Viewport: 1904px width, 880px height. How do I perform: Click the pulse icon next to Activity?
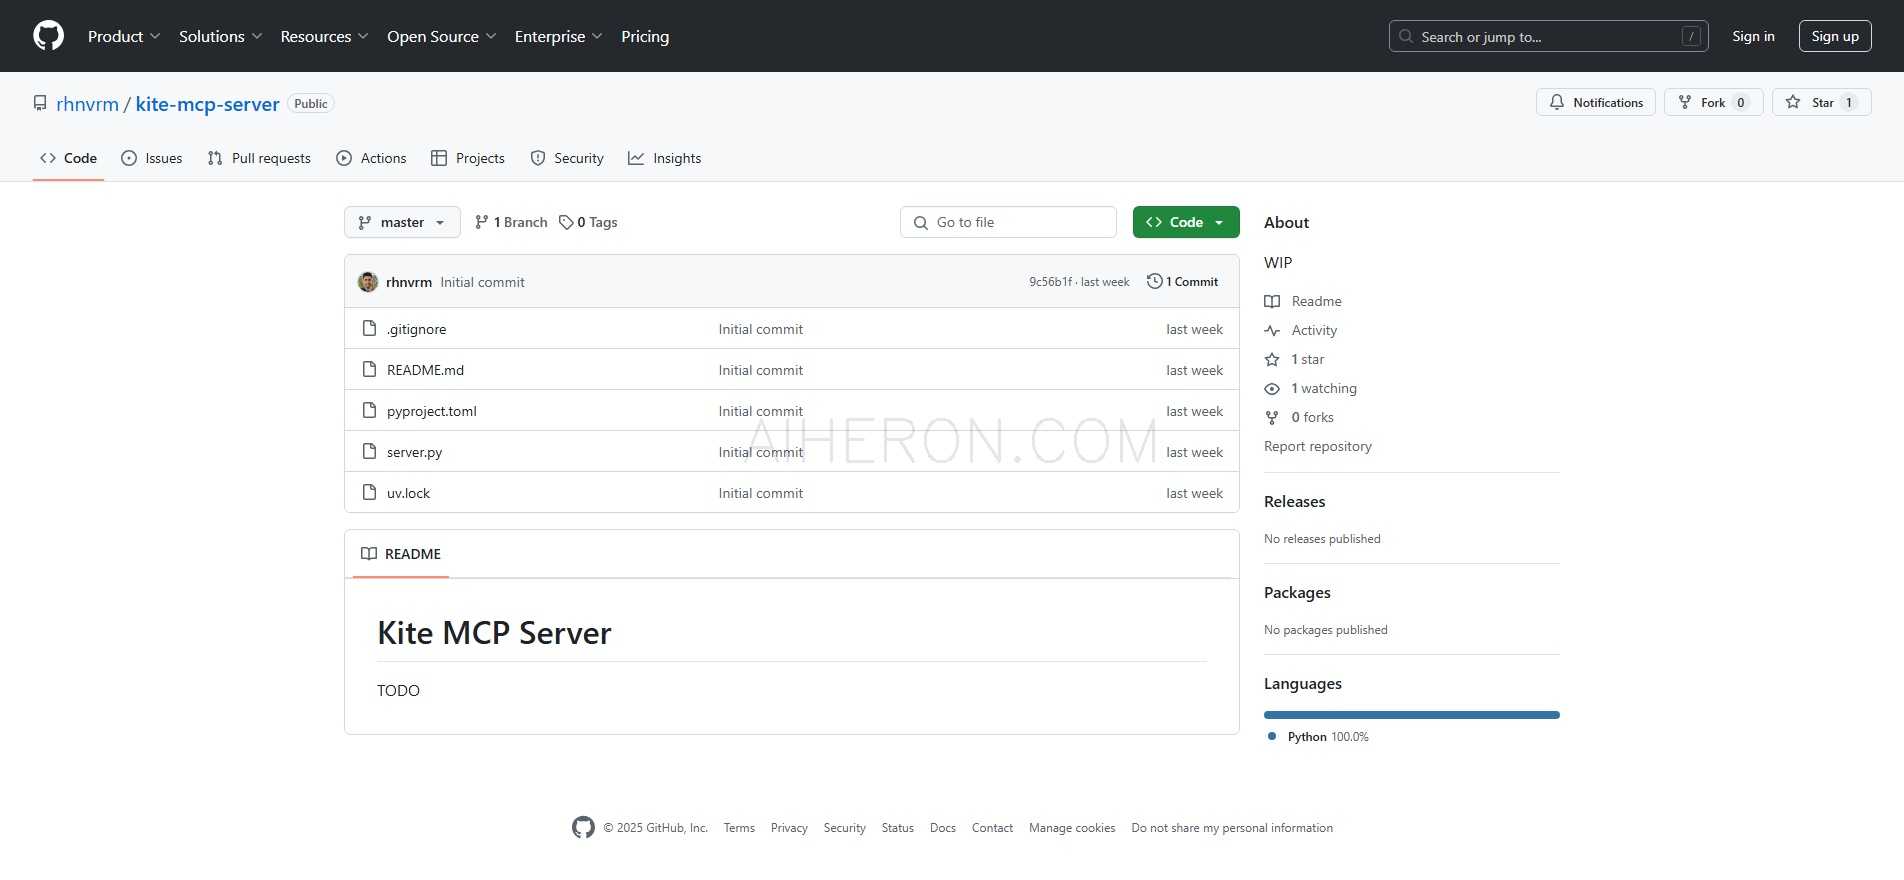[x=1272, y=330]
